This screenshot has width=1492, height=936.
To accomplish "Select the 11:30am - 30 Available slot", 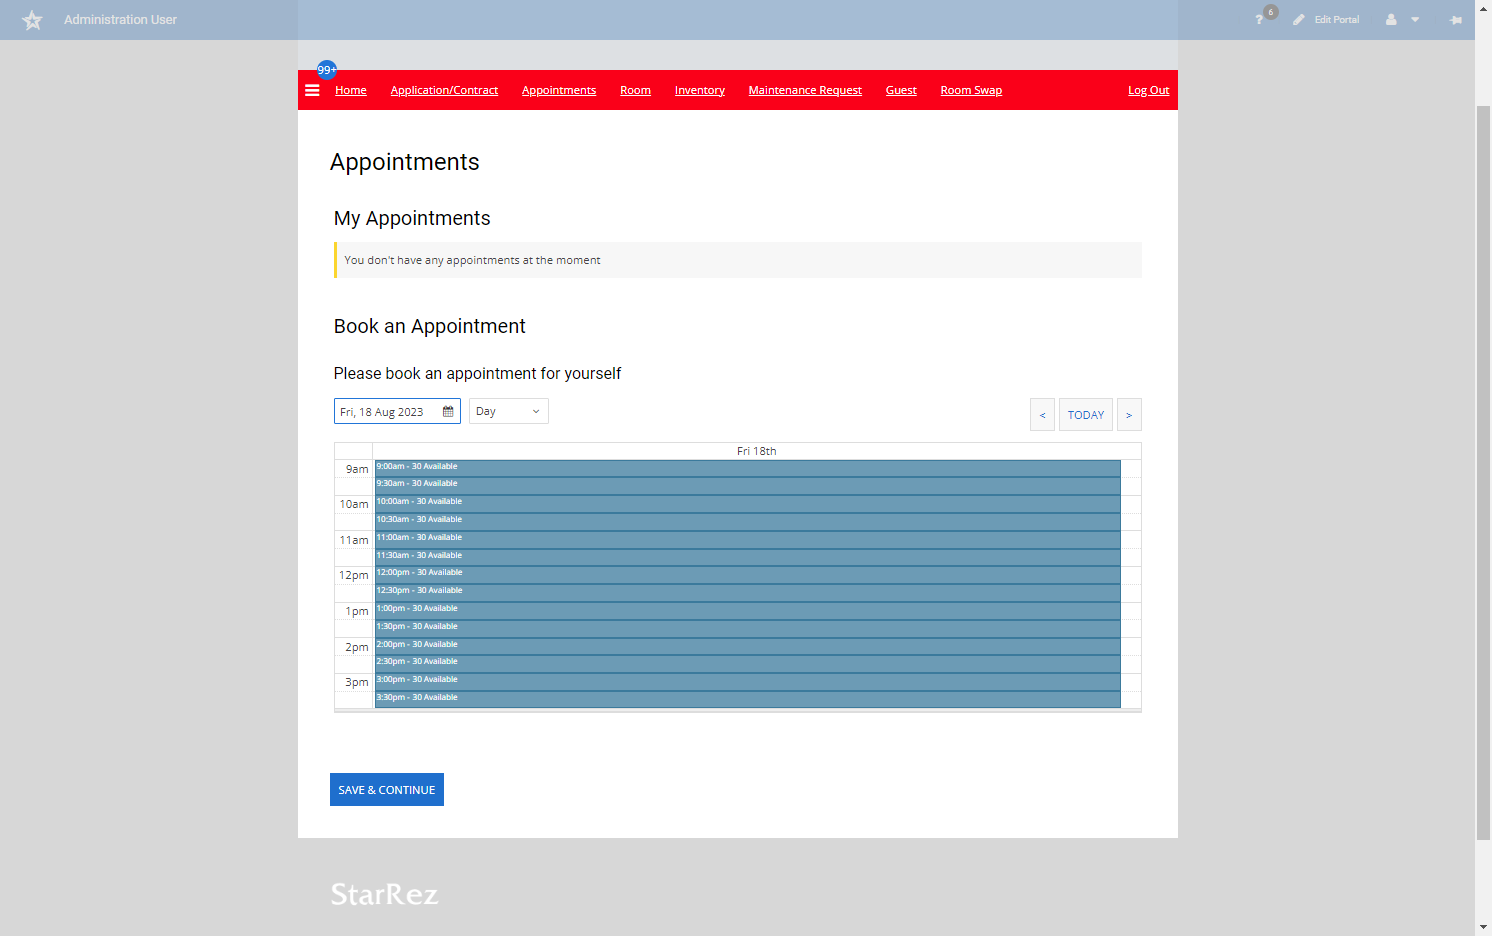I will 747,557.
